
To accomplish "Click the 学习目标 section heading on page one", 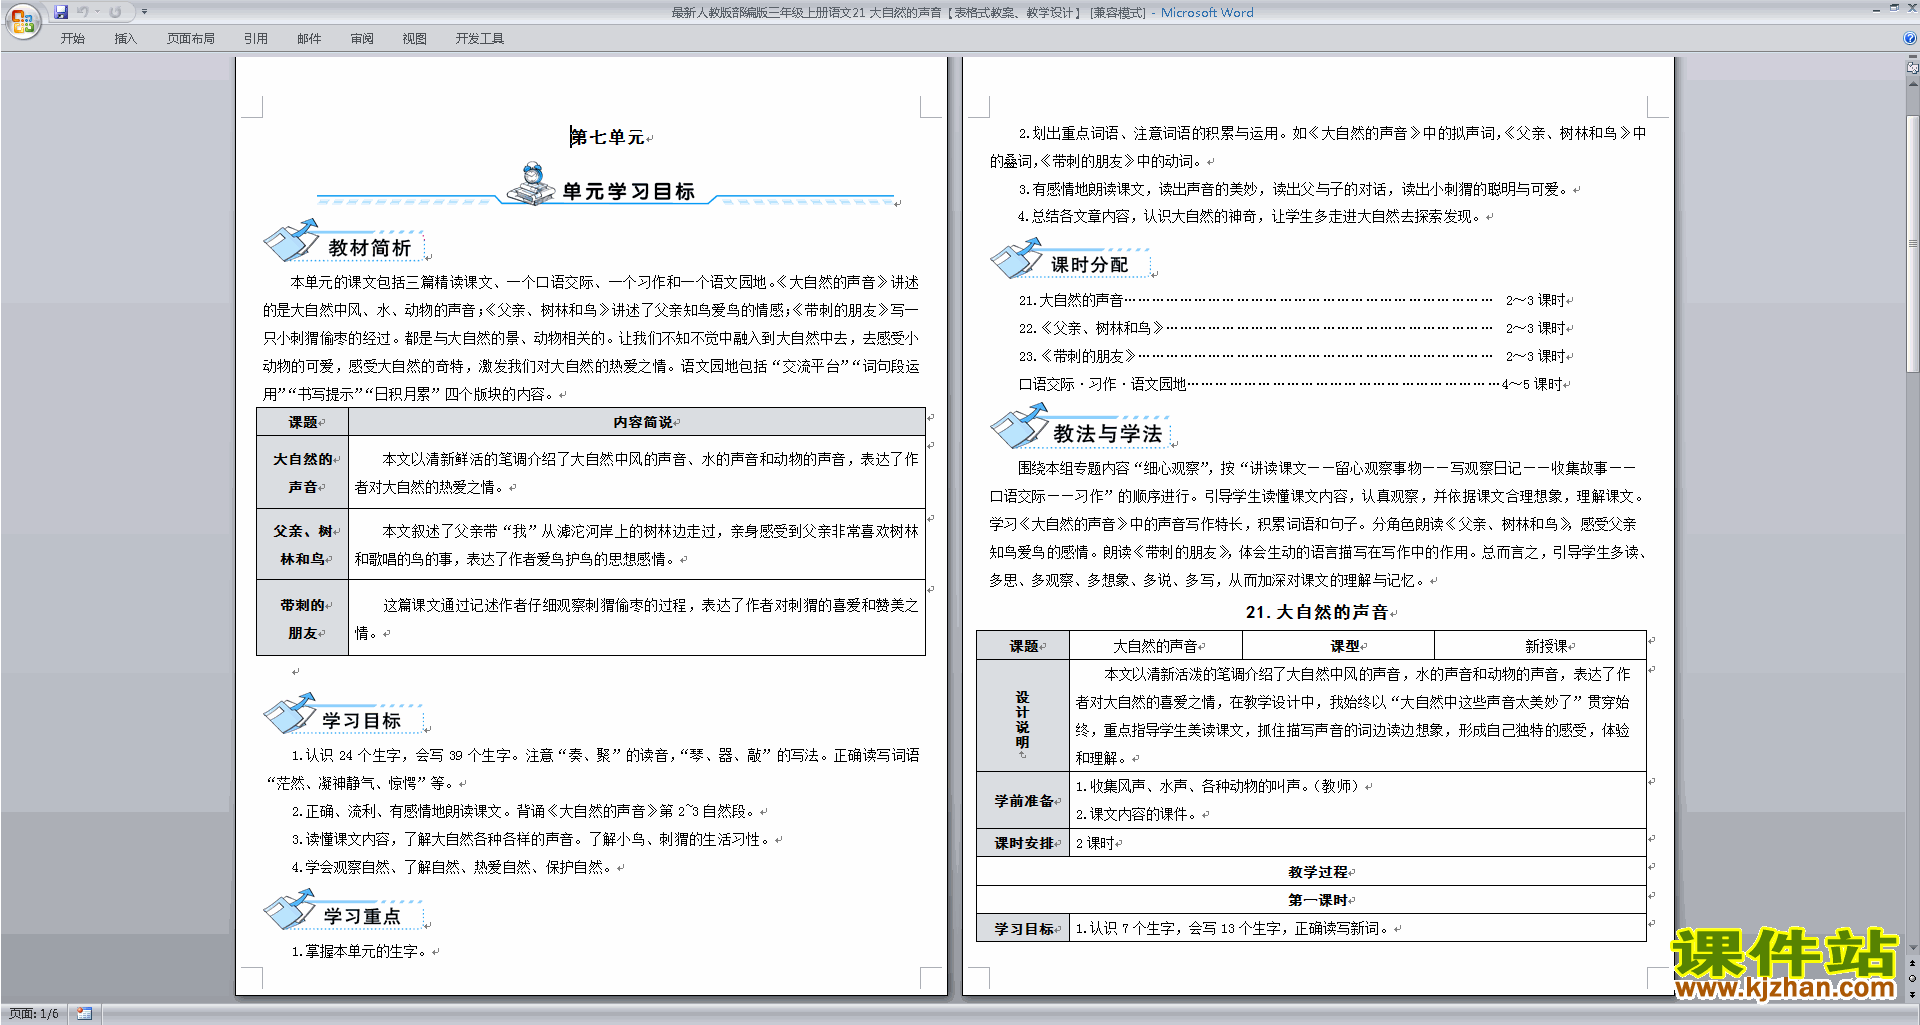I will coord(361,720).
